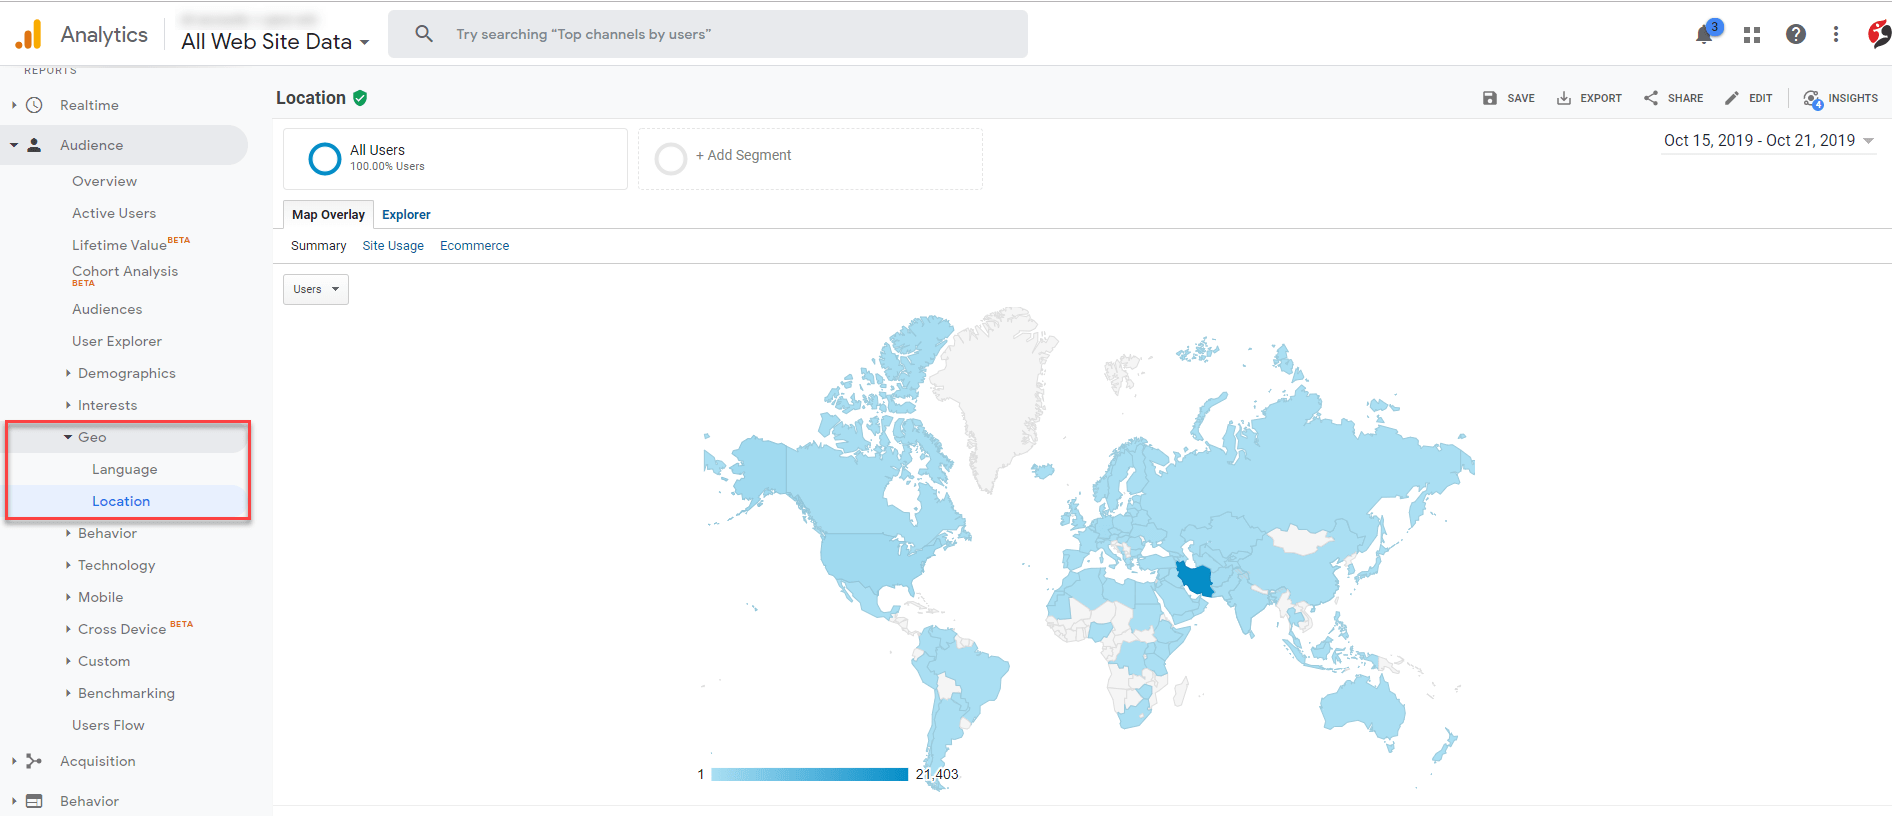Open the Google apps grid icon
Viewport: 1892px width, 816px height.
[1752, 34]
